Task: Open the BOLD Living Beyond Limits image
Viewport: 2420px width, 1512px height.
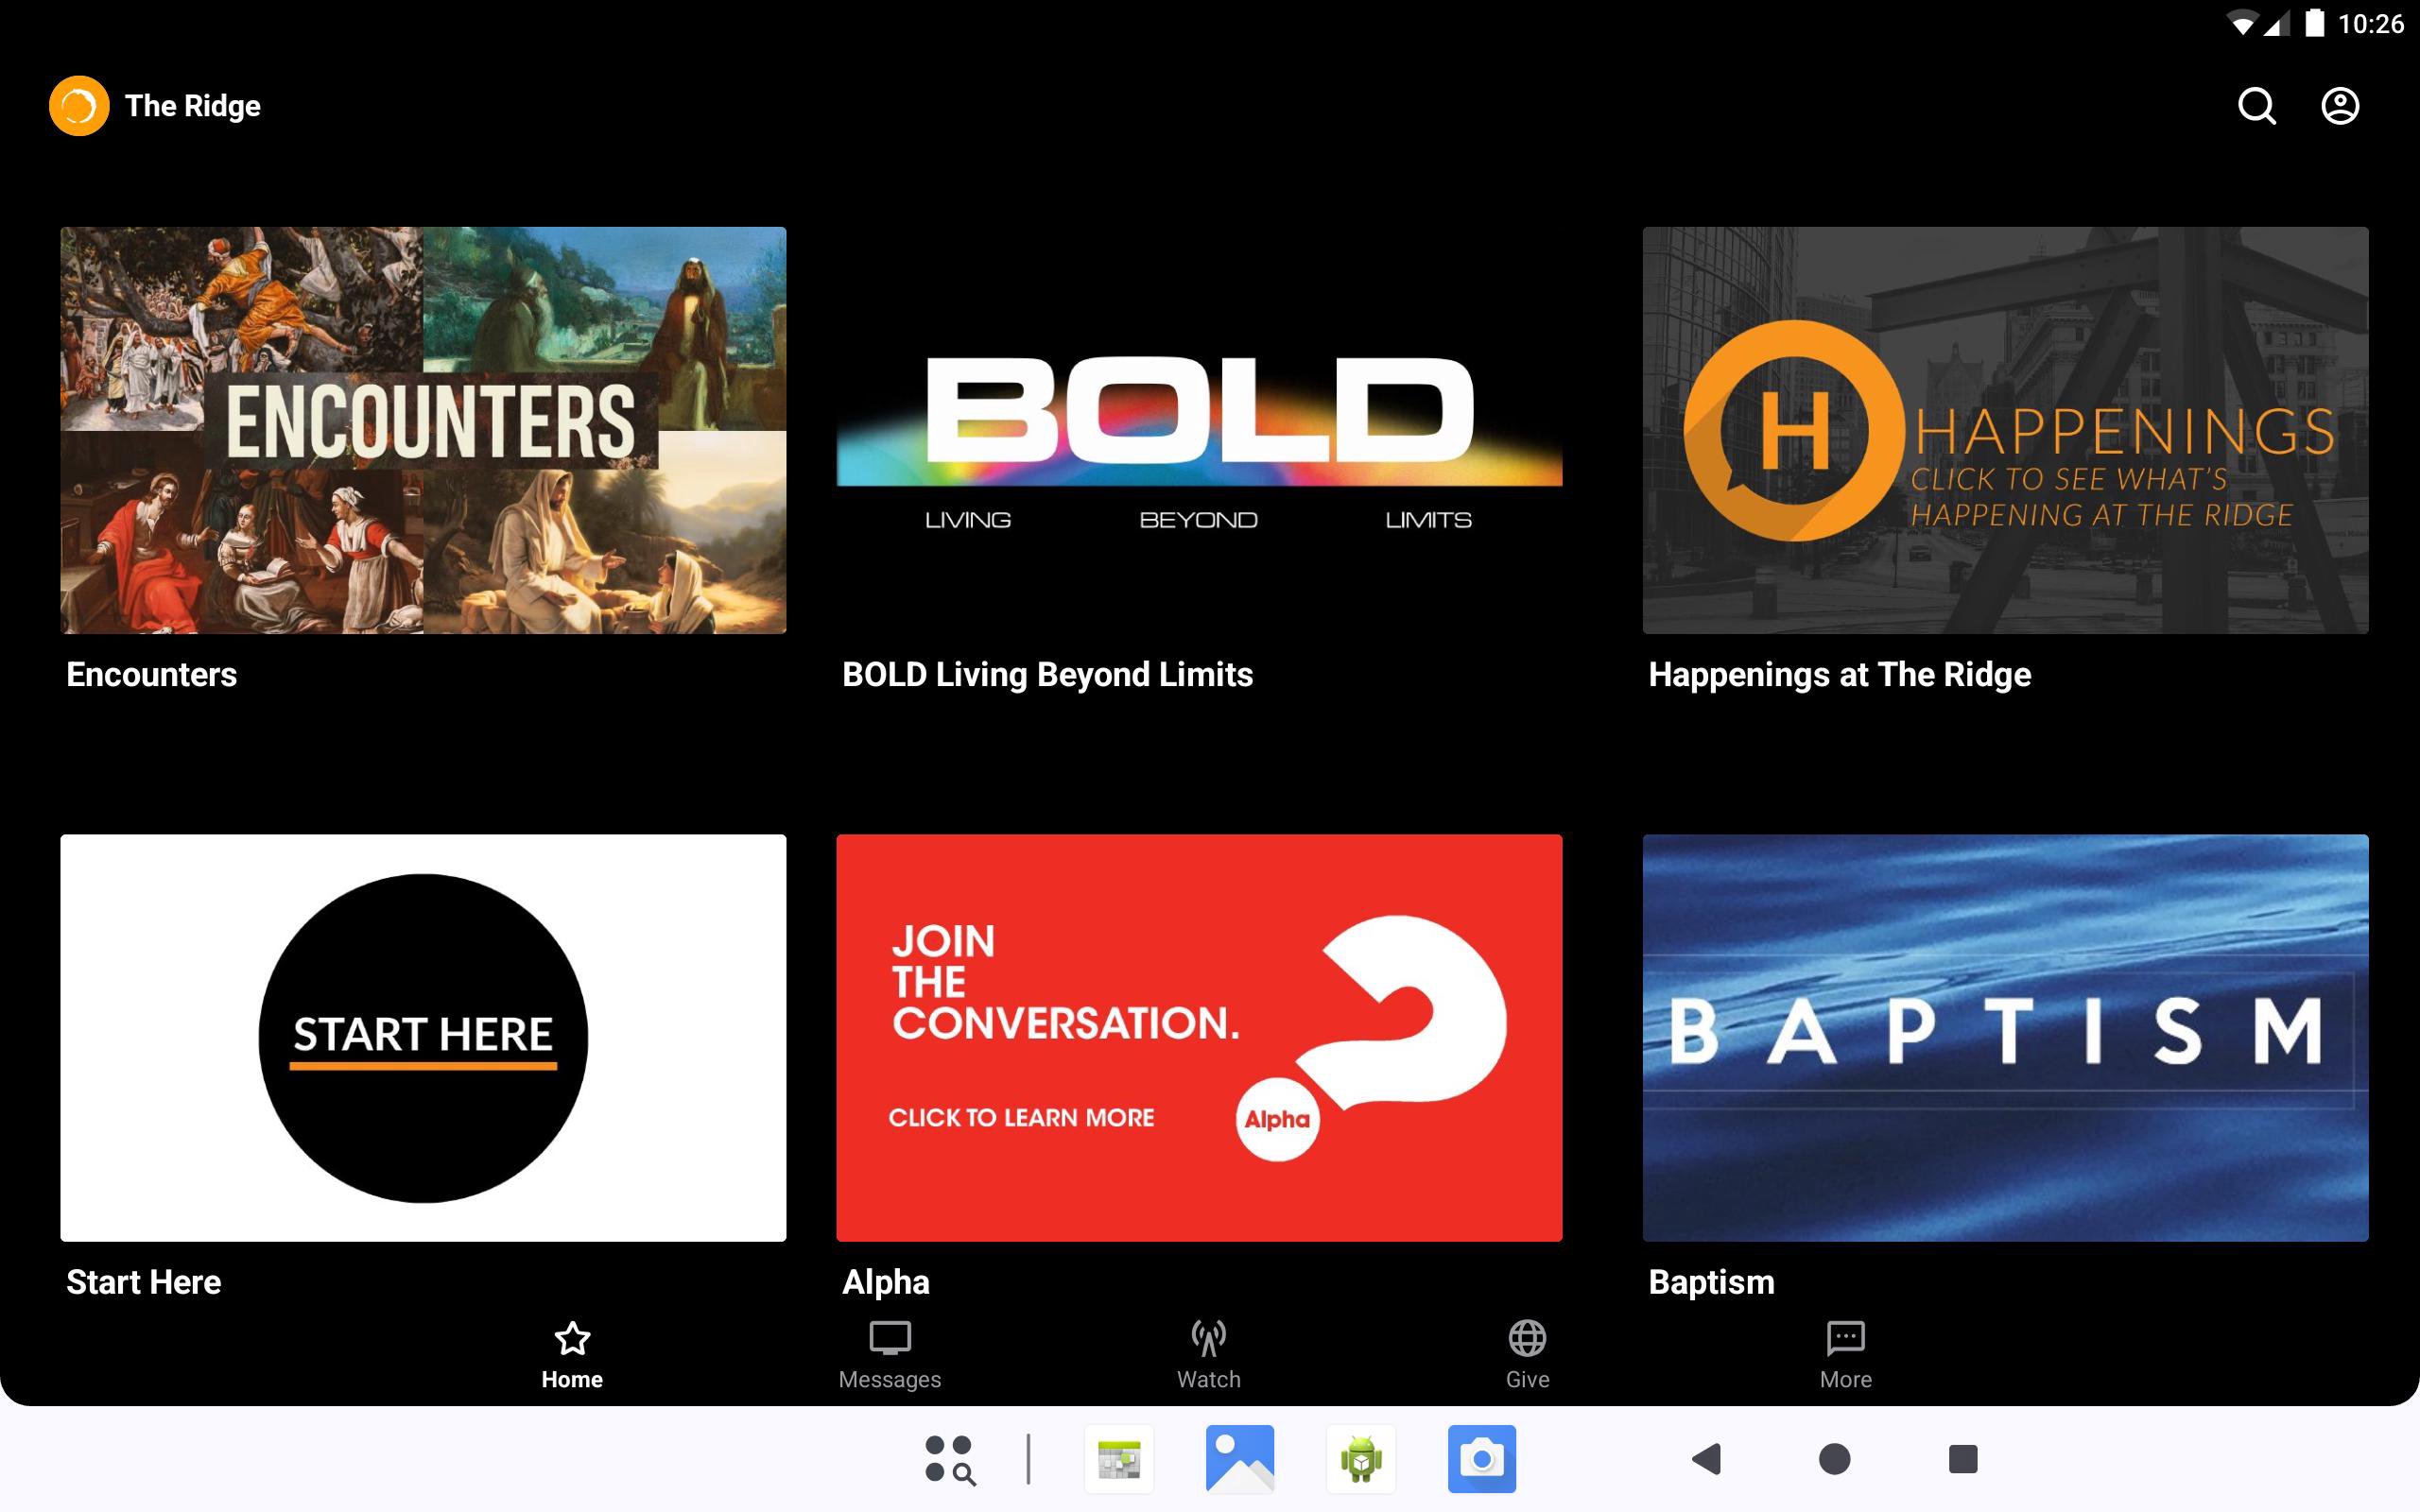Action: (1199, 430)
